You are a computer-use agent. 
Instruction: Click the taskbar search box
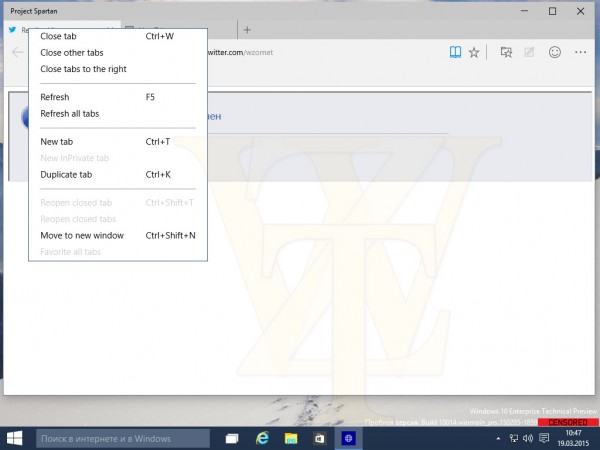(x=123, y=439)
